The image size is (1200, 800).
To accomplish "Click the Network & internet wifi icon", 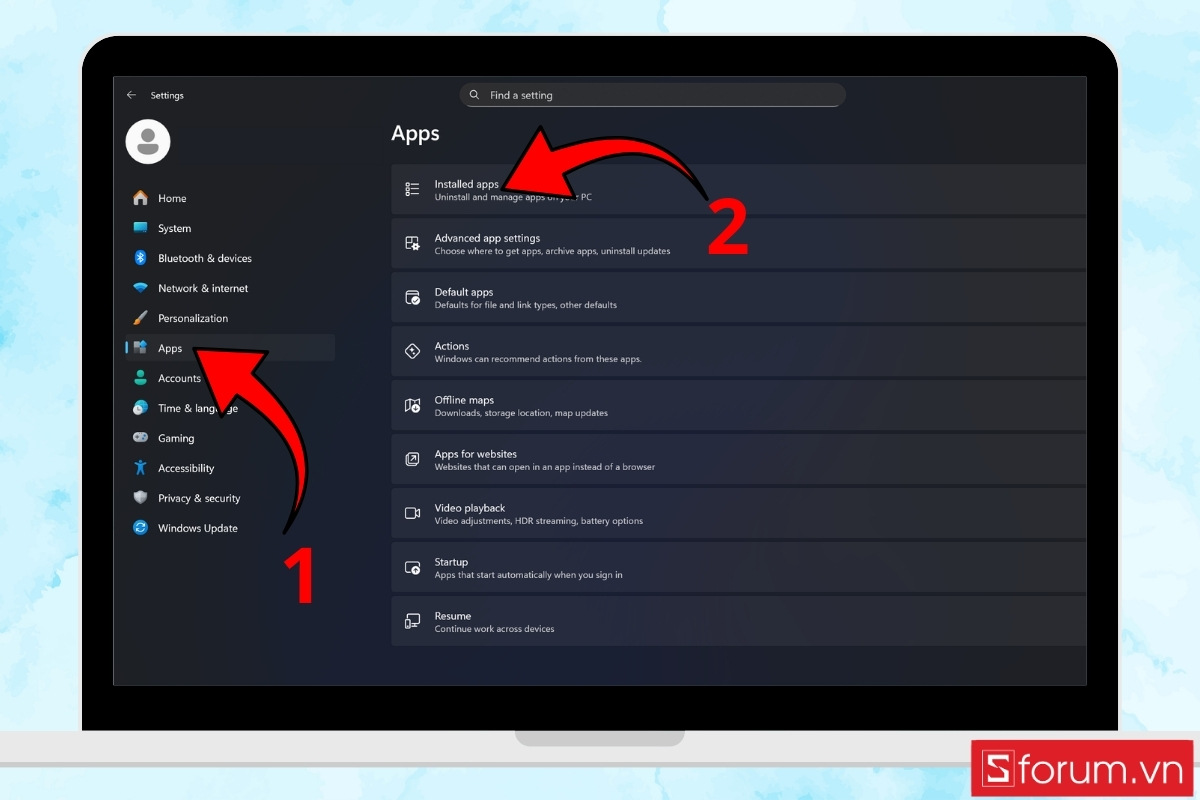I will [140, 288].
